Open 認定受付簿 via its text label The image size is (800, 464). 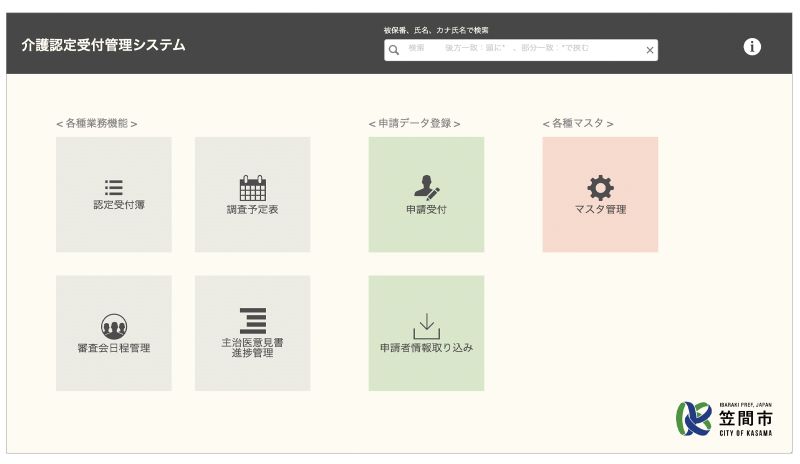pos(113,205)
